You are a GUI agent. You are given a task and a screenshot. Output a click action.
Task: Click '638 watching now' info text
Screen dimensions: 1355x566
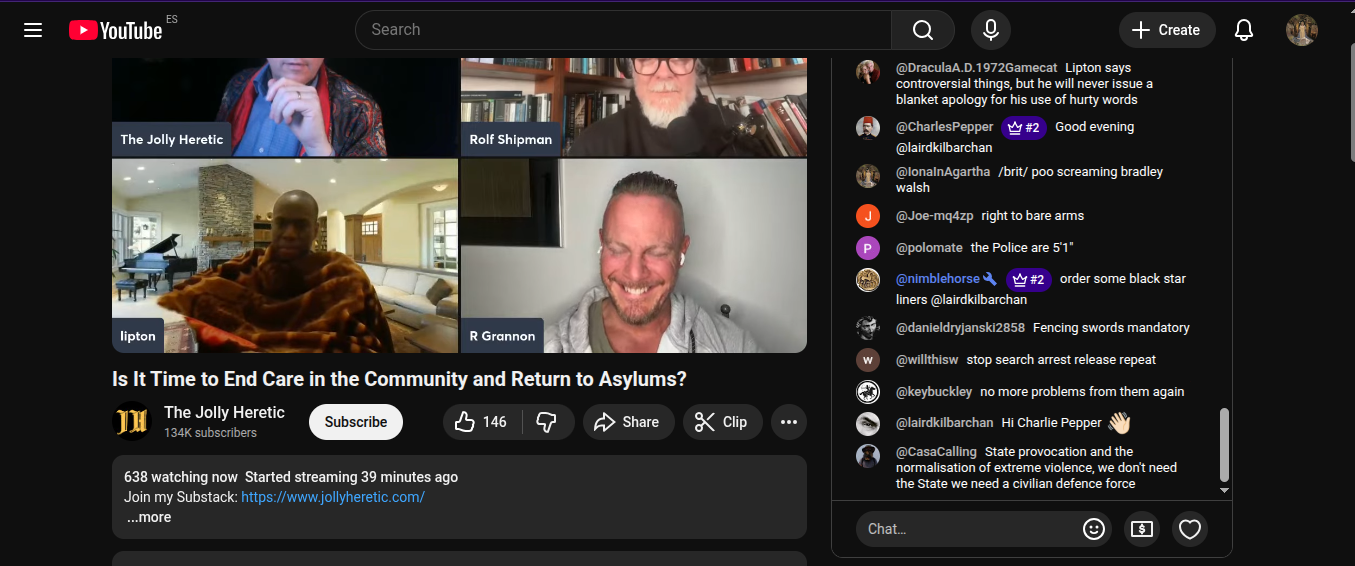pos(181,477)
